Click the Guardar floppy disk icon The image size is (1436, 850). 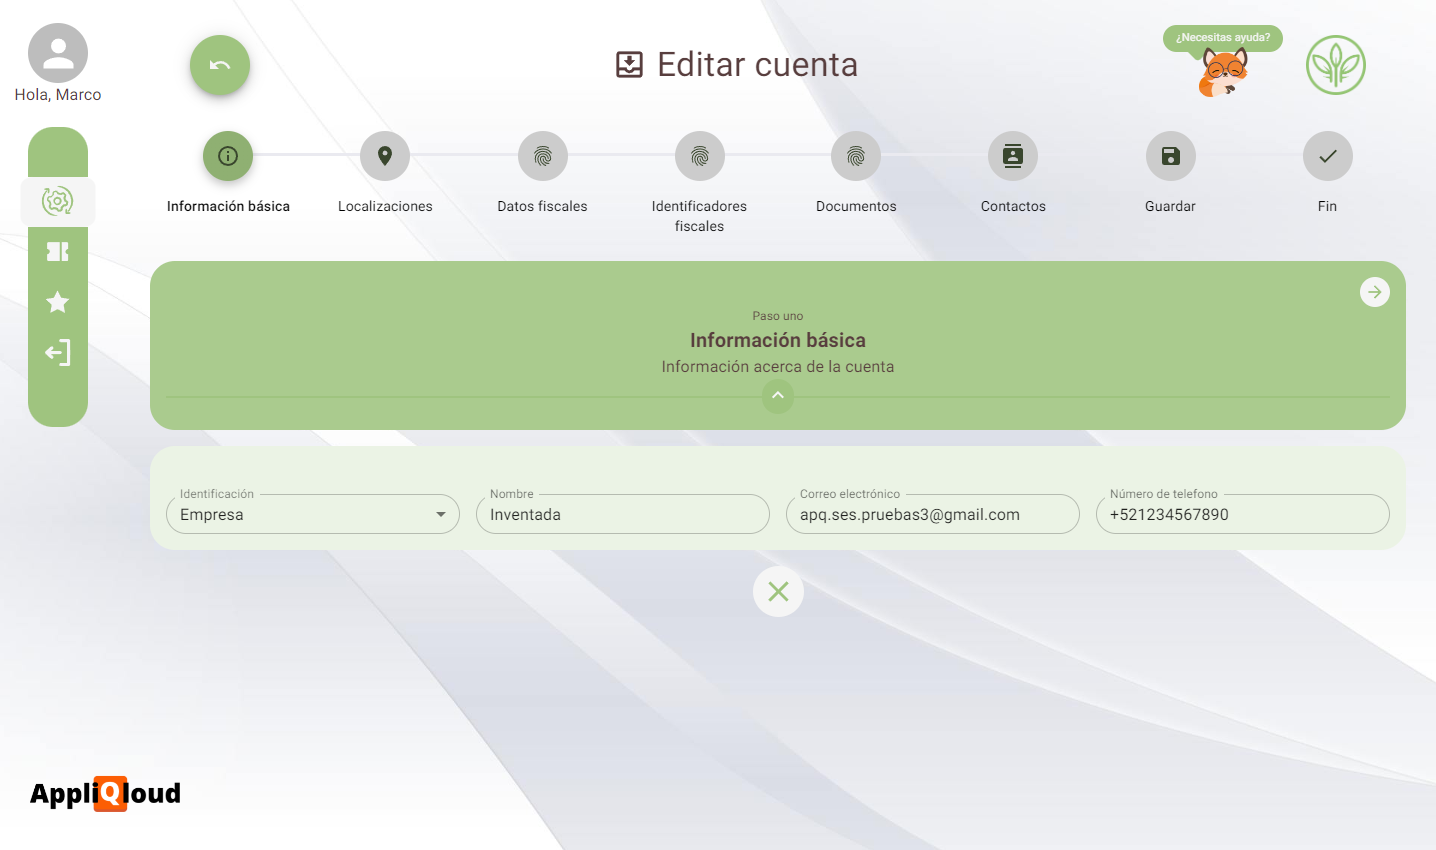tap(1170, 156)
